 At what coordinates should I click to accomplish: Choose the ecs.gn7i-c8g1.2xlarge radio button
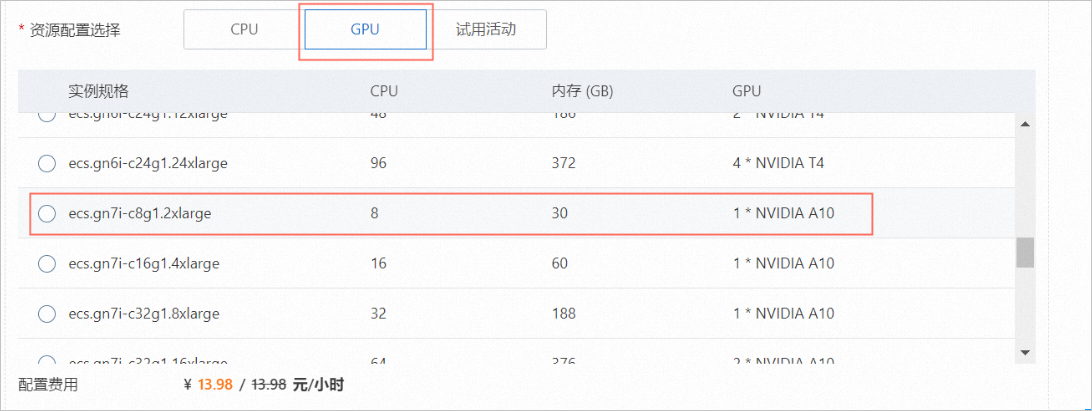(47, 213)
